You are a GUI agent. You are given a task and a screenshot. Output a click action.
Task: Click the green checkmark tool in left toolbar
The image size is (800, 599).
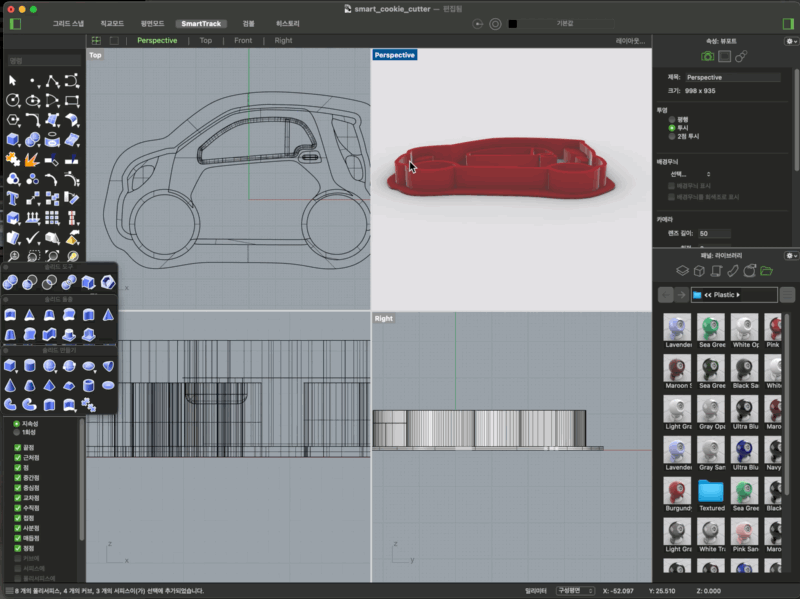click(x=32, y=237)
